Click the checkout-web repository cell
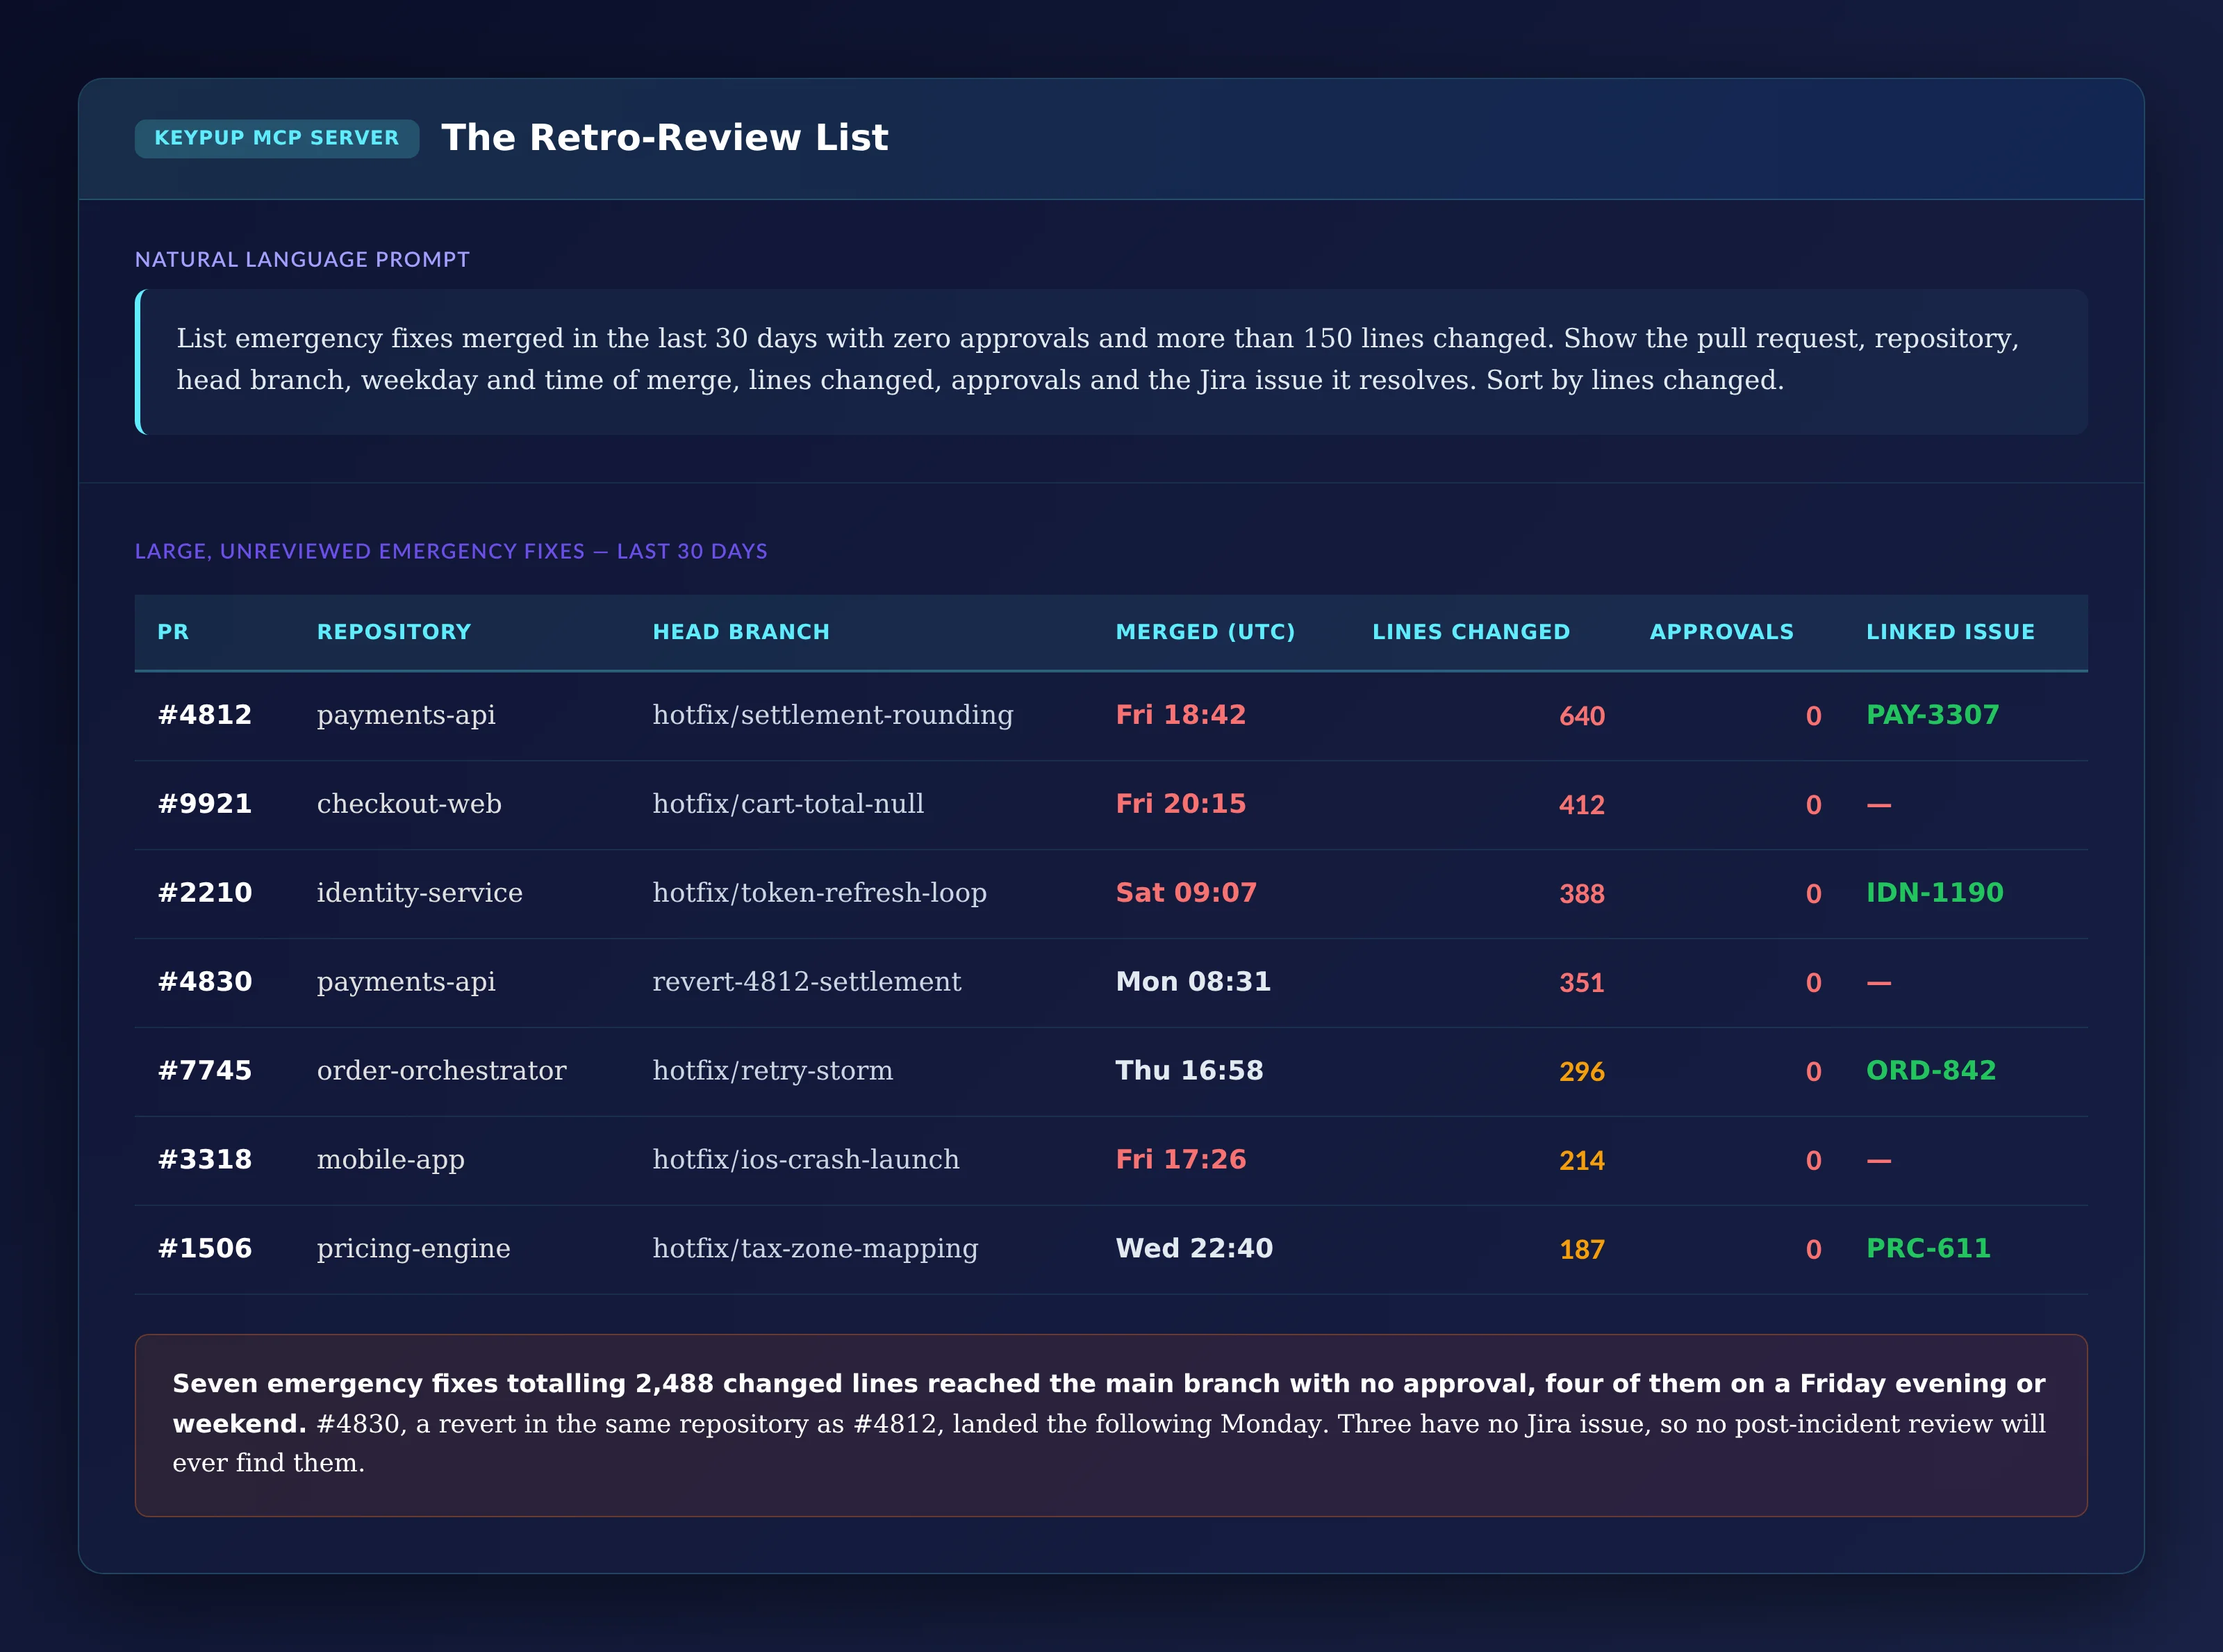This screenshot has width=2223, height=1652. tap(409, 804)
